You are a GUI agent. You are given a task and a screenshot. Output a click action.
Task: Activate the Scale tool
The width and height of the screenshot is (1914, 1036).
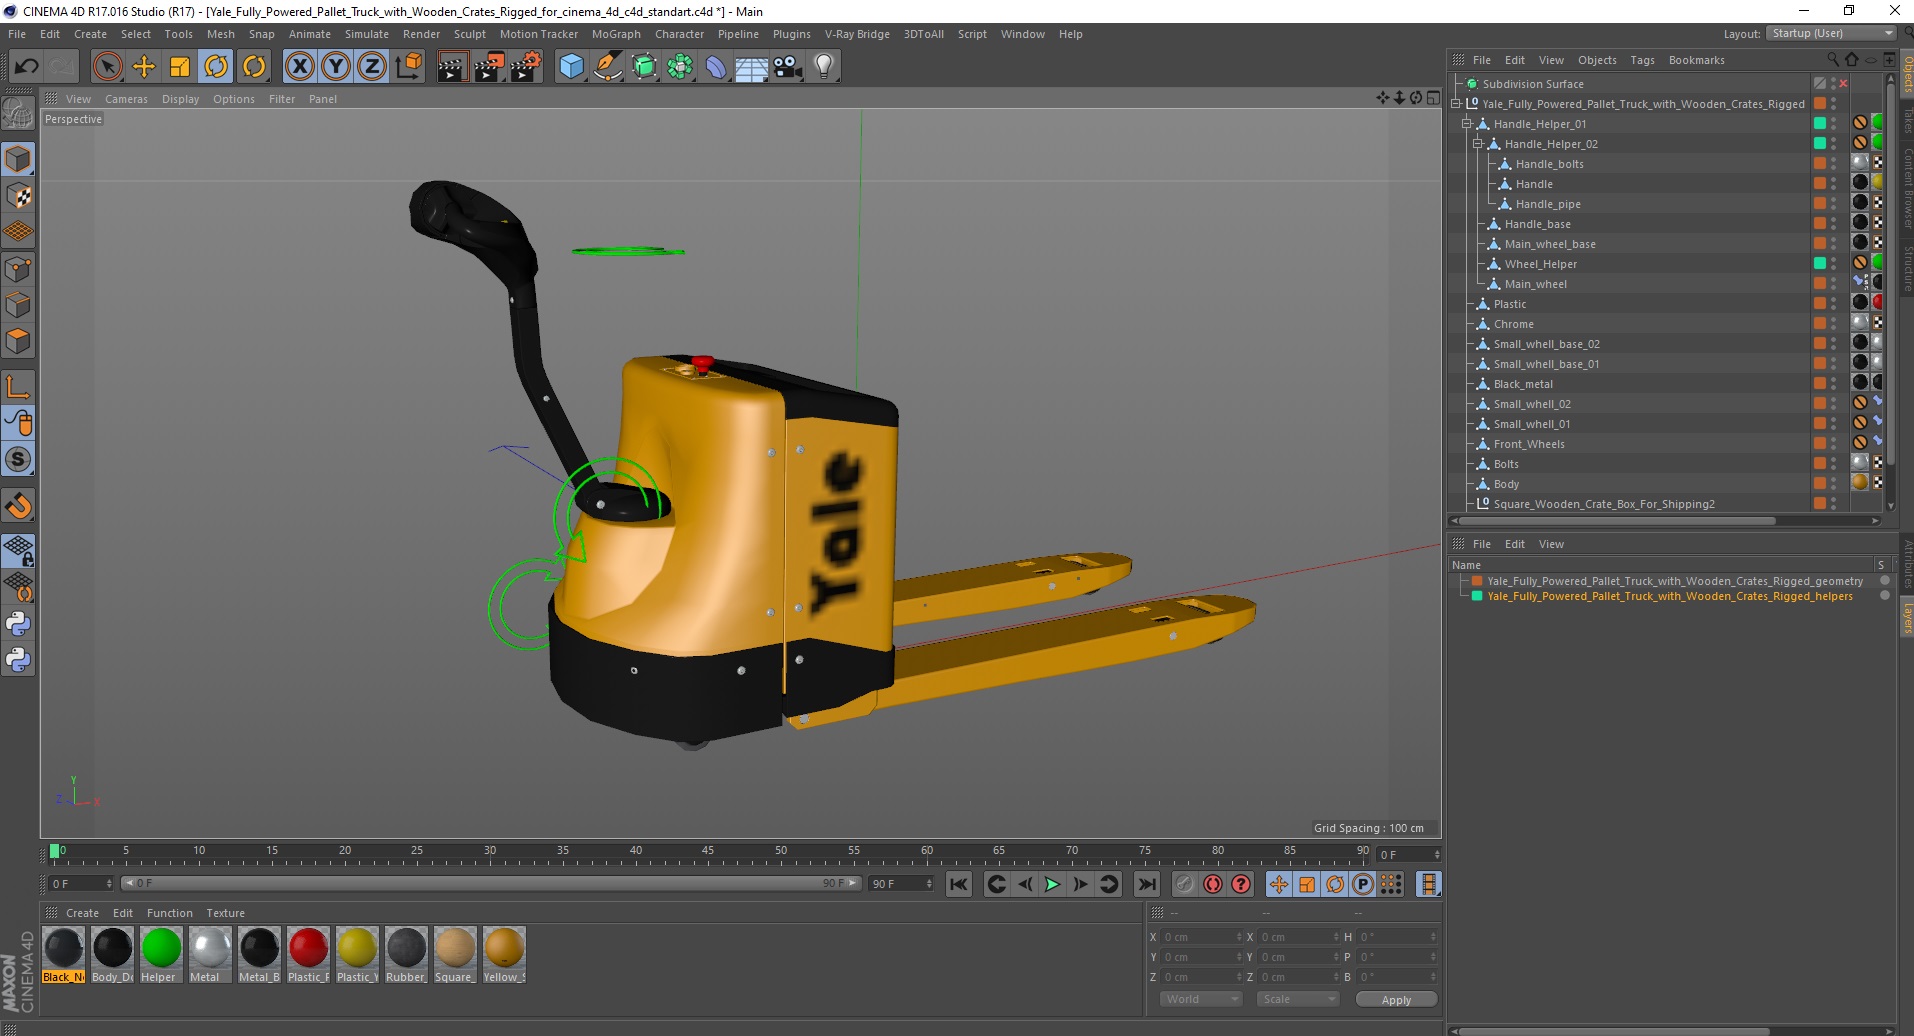click(180, 67)
